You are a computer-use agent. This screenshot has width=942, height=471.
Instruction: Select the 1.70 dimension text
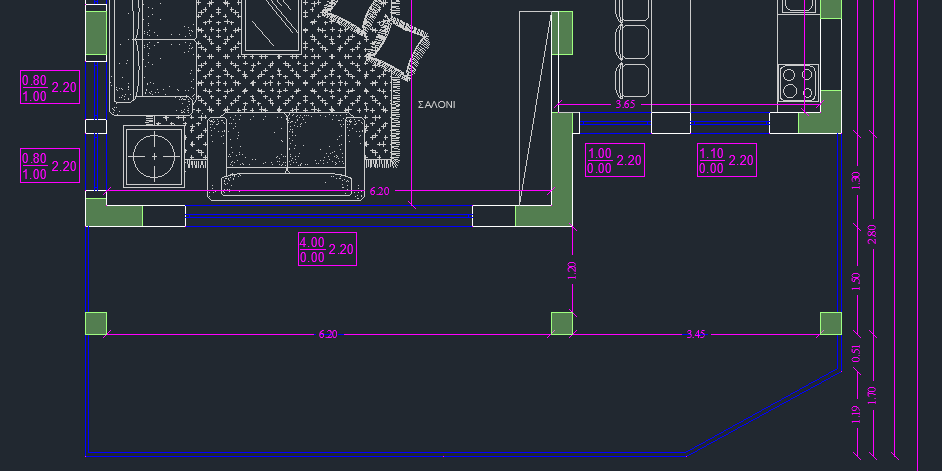tap(872, 395)
